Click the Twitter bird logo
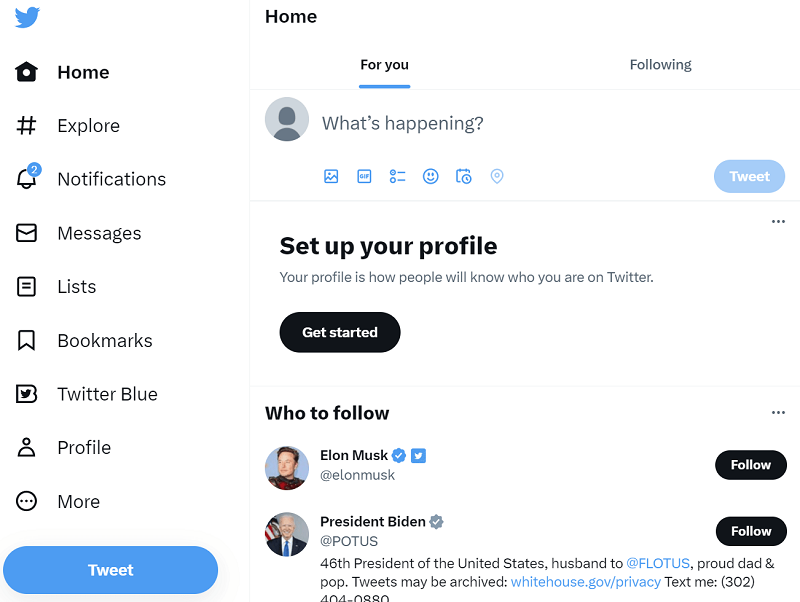Viewport: 800px width, 602px height. click(x=27, y=17)
